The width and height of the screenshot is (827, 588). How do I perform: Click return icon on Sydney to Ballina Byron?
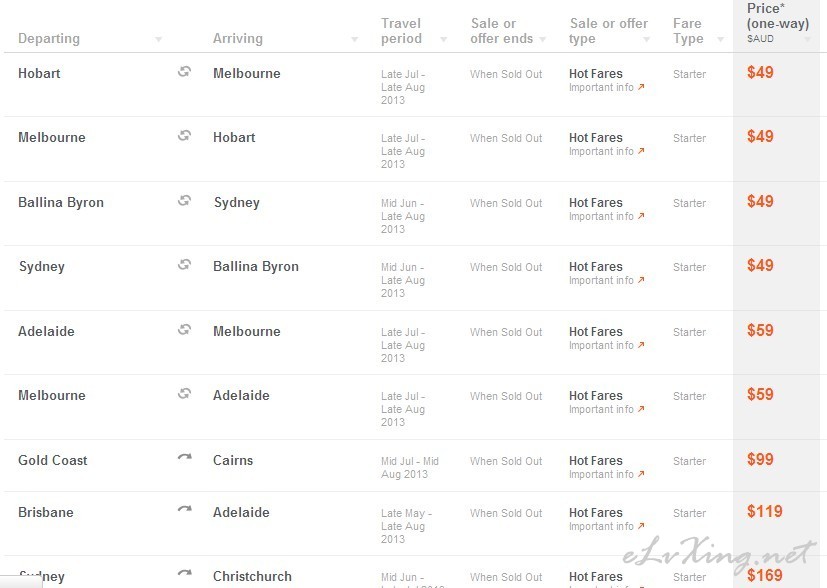tap(184, 264)
